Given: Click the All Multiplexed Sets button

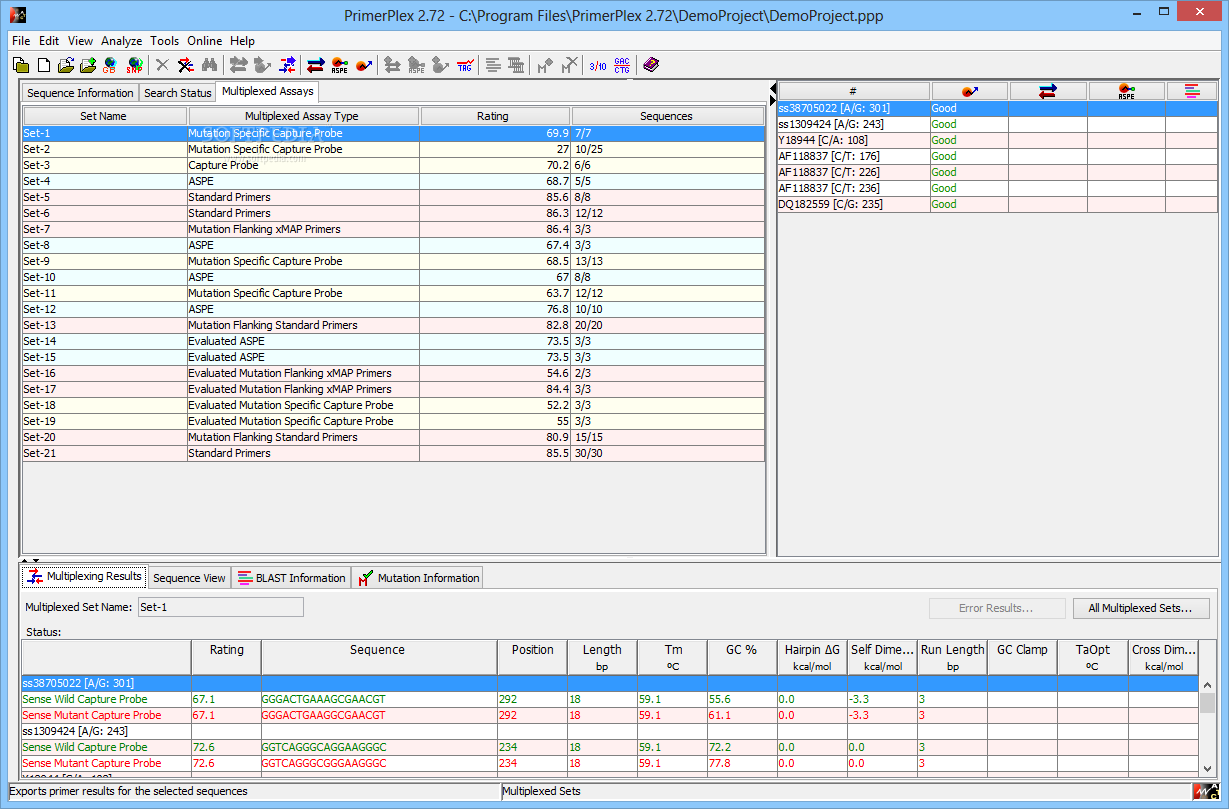Looking at the screenshot, I should (x=1141, y=608).
